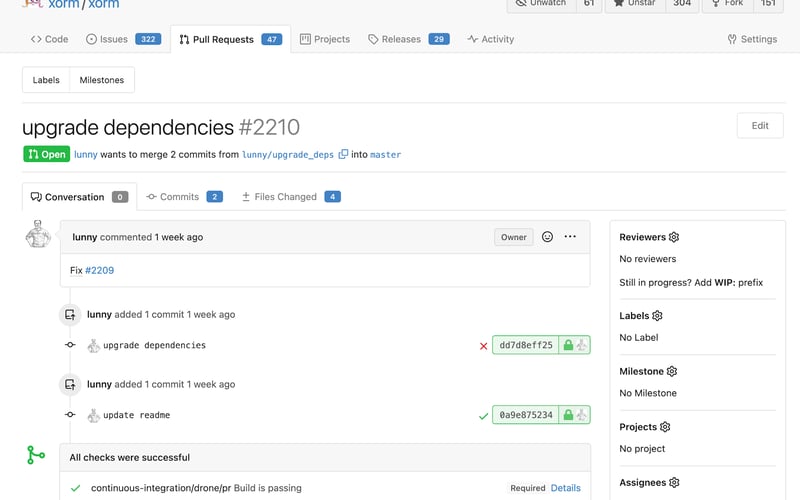Open the Code tab

pyautogui.click(x=49, y=39)
